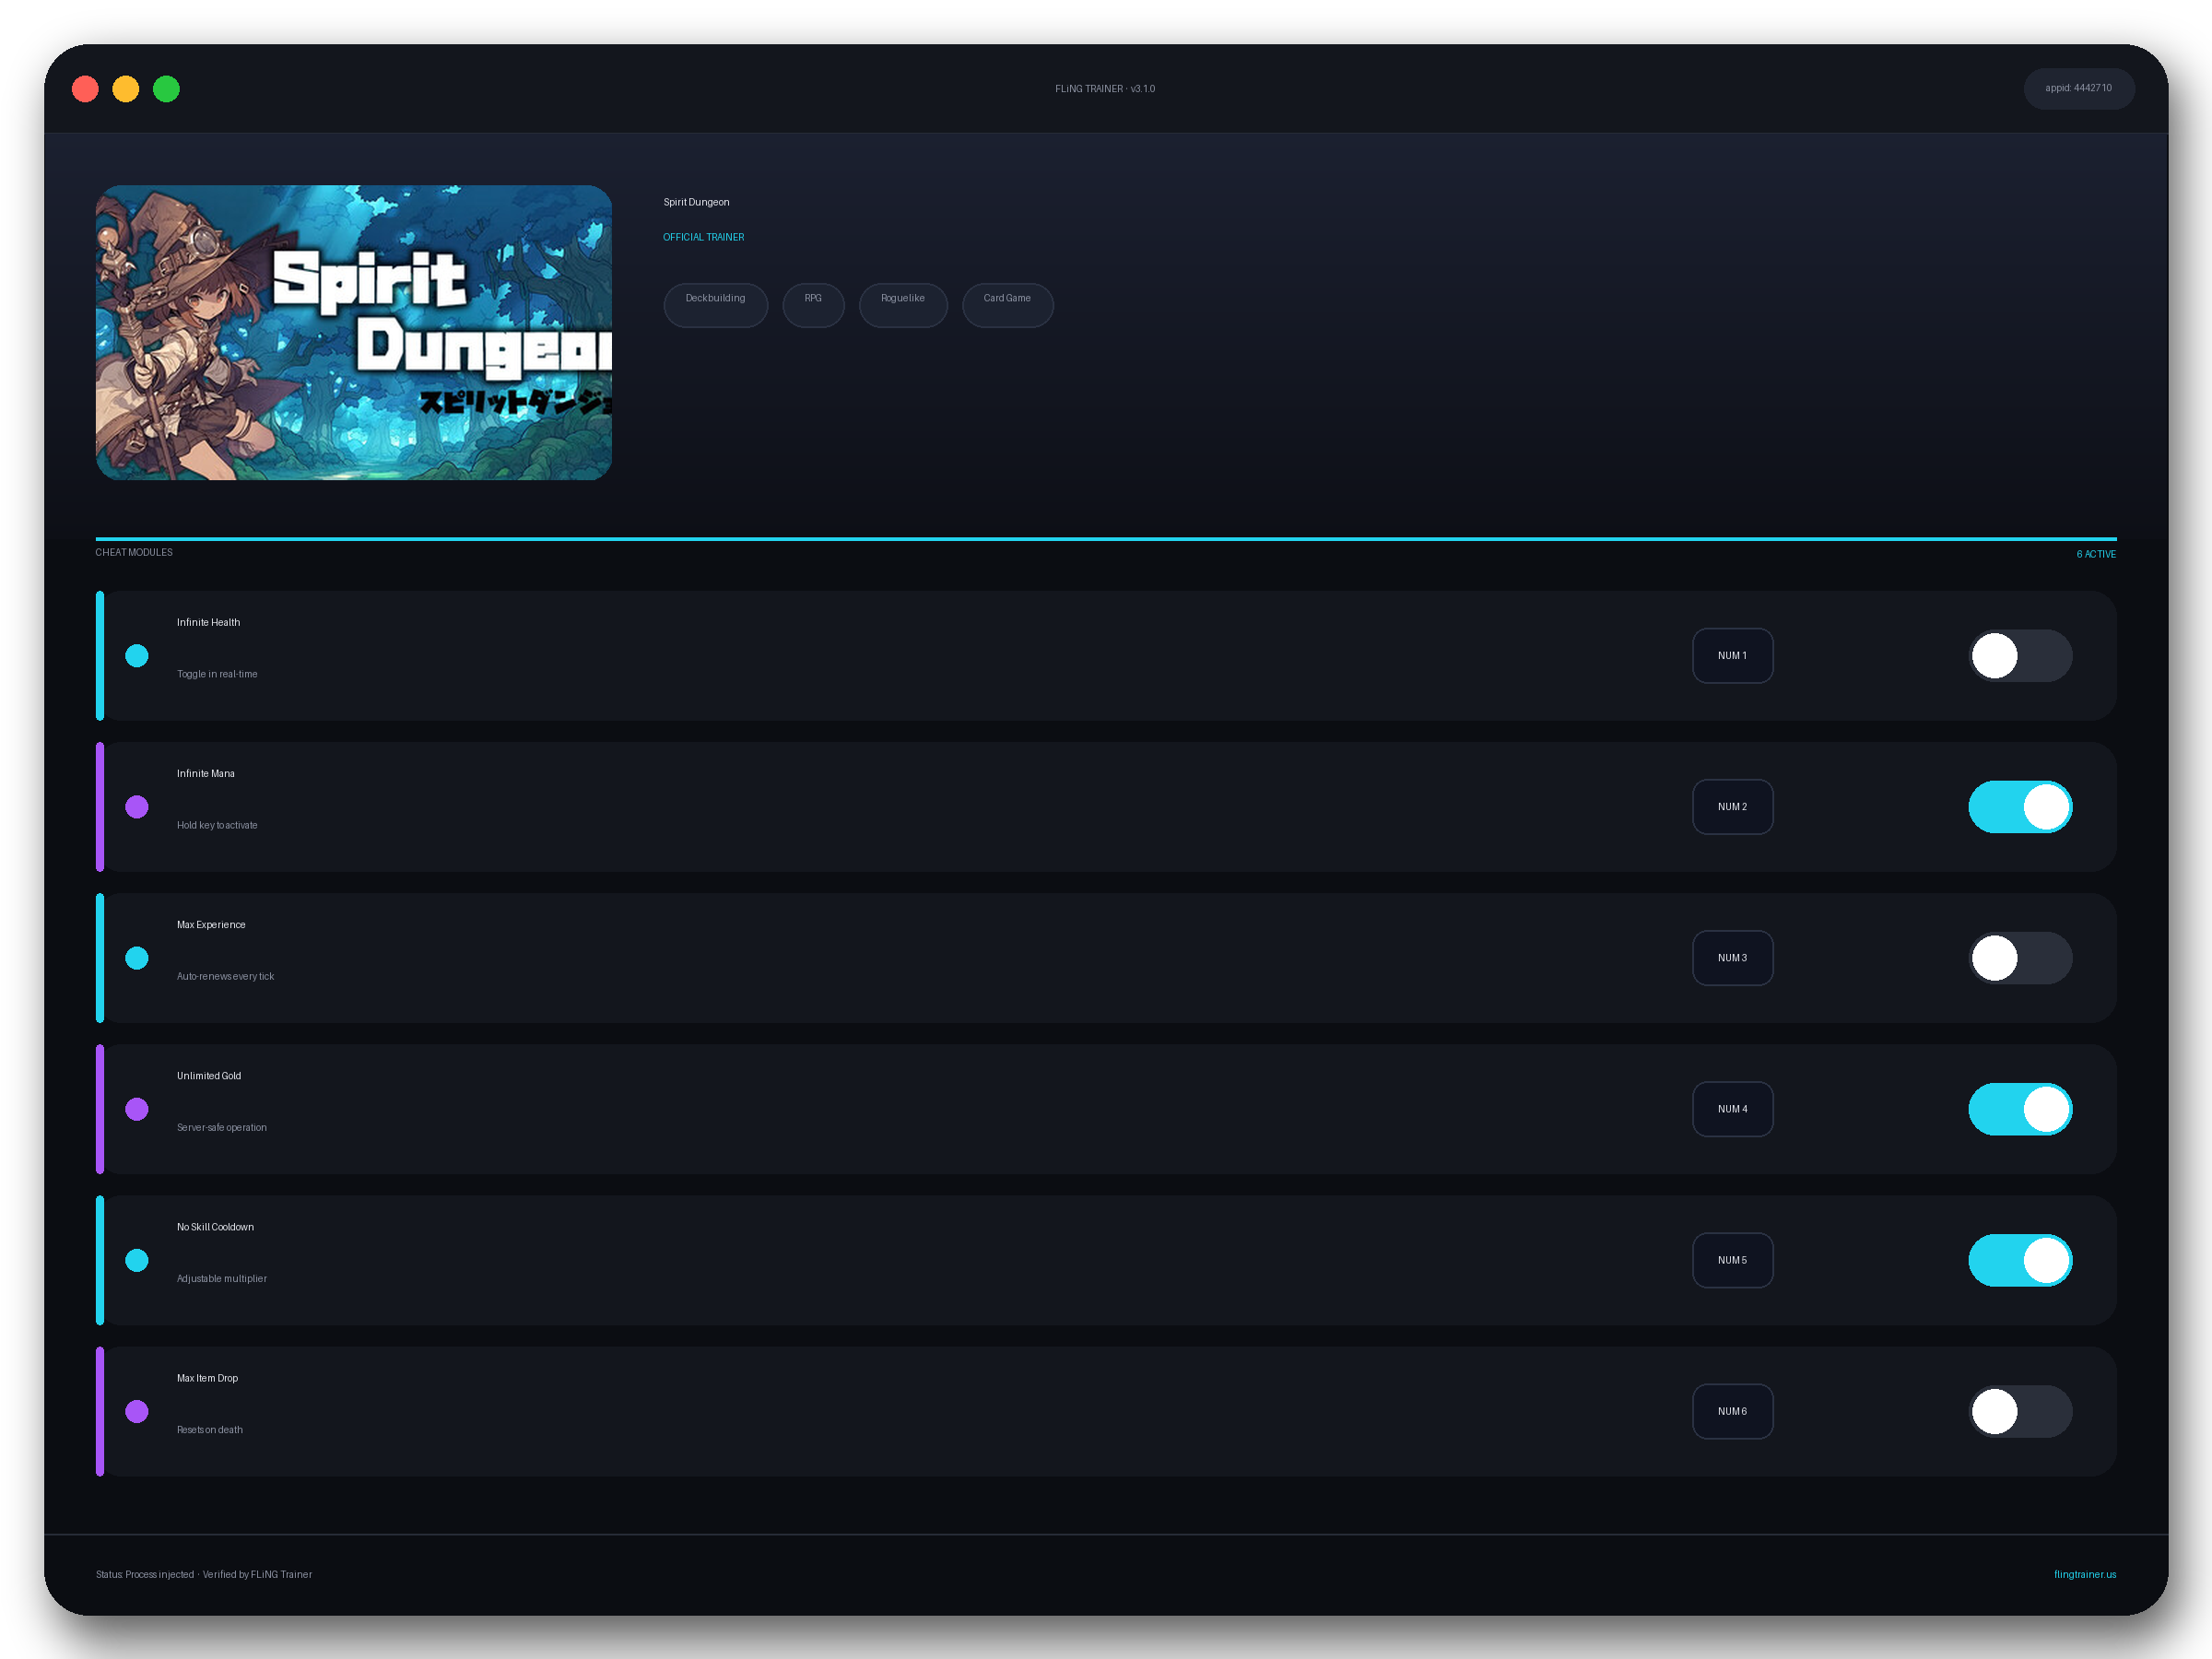Enable the Max Item Drop toggle

pos(2020,1411)
